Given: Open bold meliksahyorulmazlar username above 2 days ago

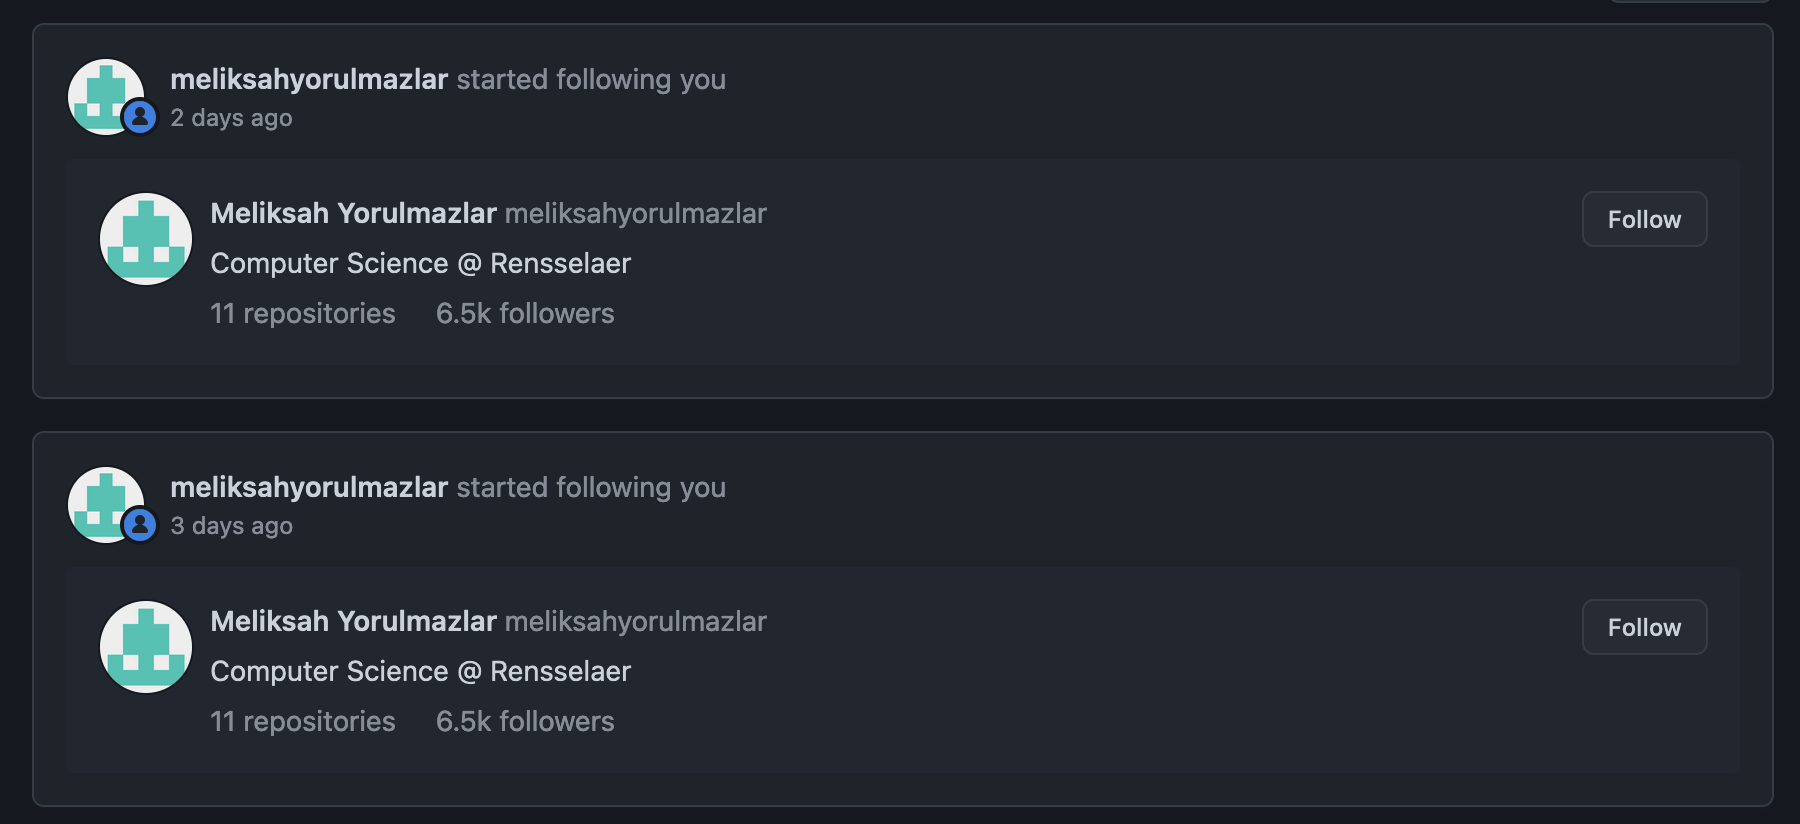Looking at the screenshot, I should [309, 79].
